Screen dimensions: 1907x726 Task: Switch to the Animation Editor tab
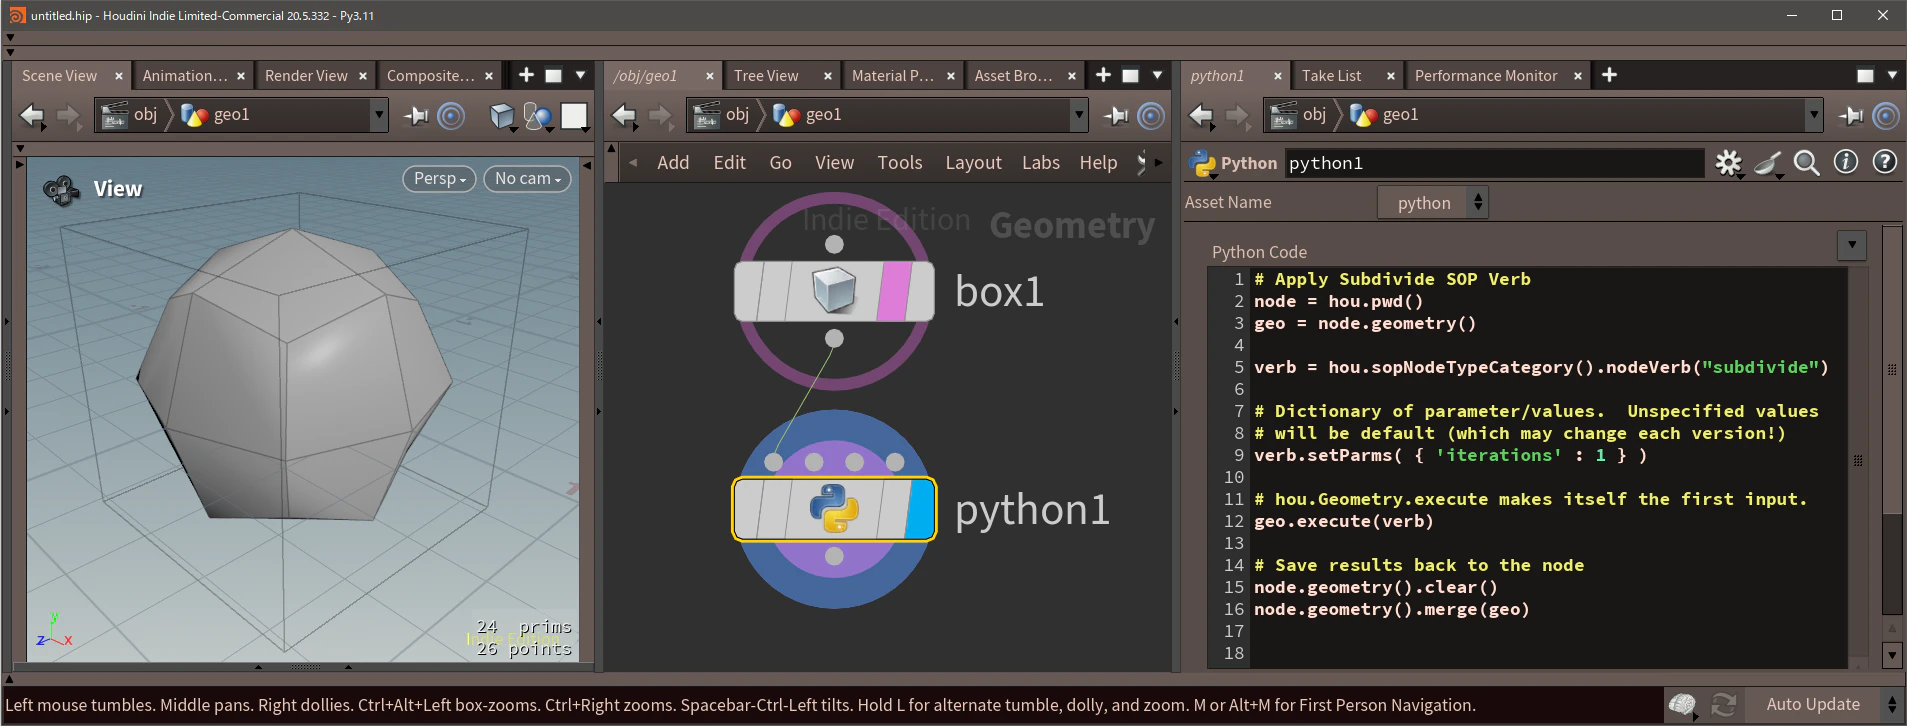click(x=185, y=76)
